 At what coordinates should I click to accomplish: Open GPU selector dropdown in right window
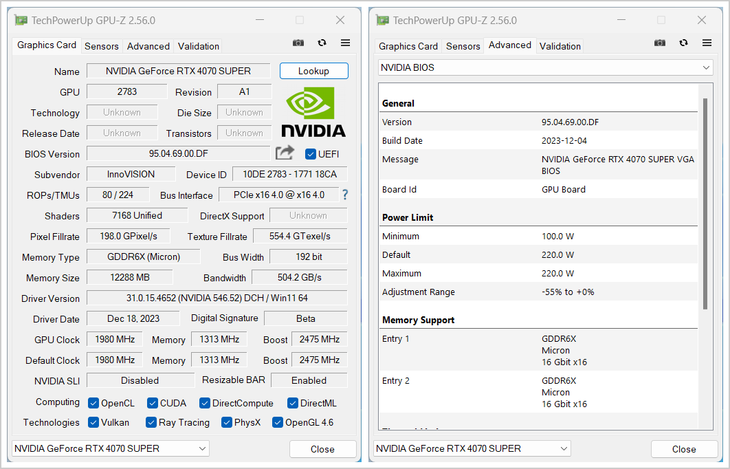pos(472,449)
